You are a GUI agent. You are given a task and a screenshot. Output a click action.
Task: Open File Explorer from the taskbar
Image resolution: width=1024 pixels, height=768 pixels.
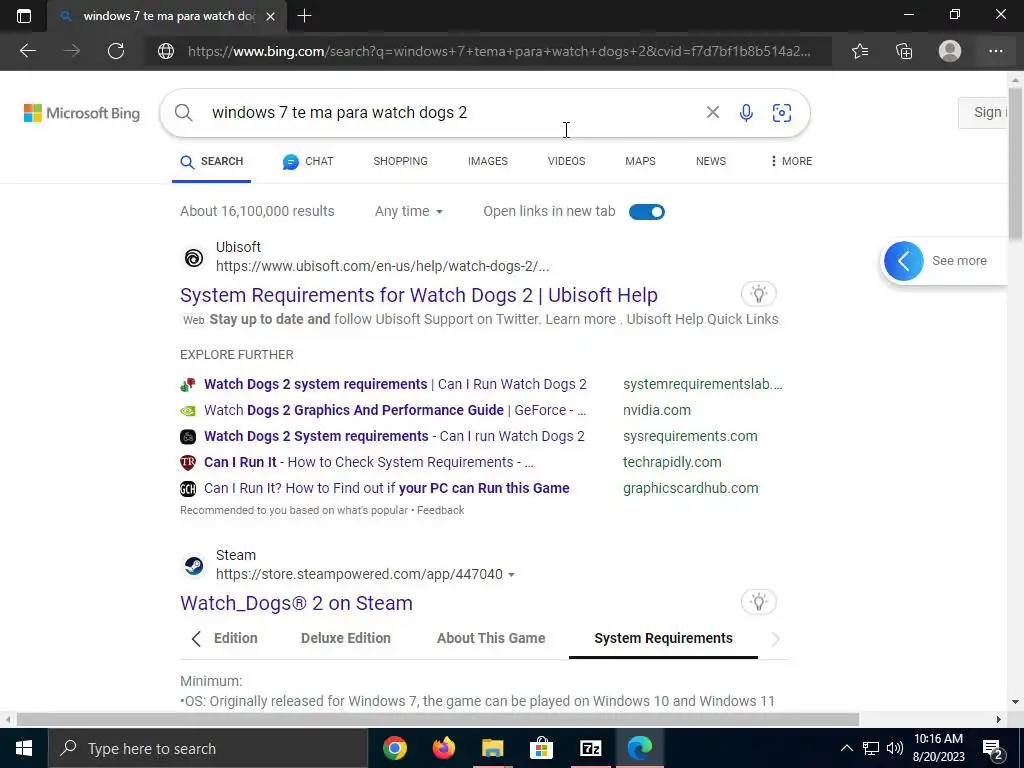(492, 748)
